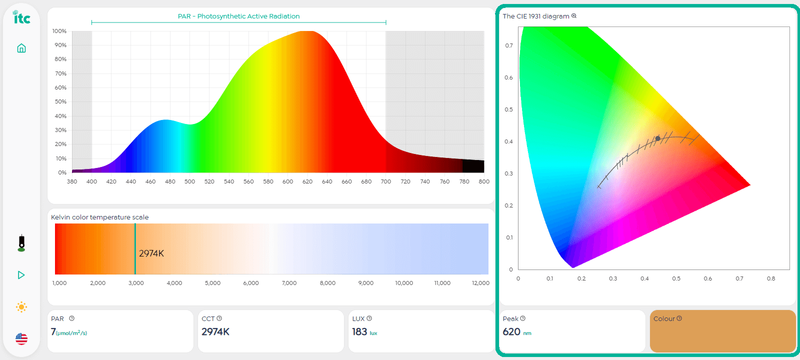This screenshot has height=360, width=800.
Task: Open the PAR info help icon
Action: [71, 318]
